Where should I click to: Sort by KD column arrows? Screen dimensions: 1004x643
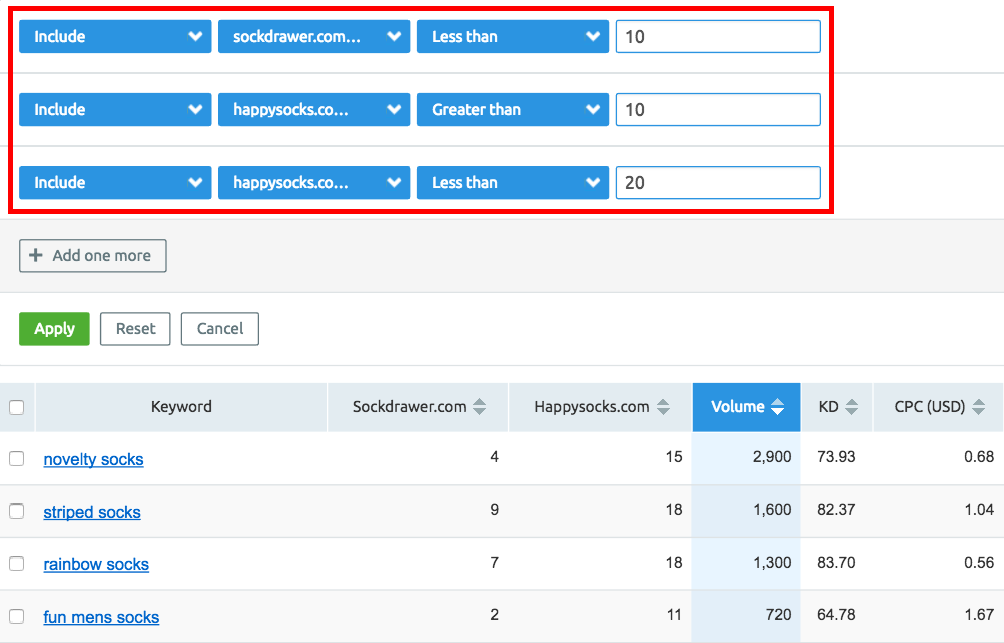[852, 407]
